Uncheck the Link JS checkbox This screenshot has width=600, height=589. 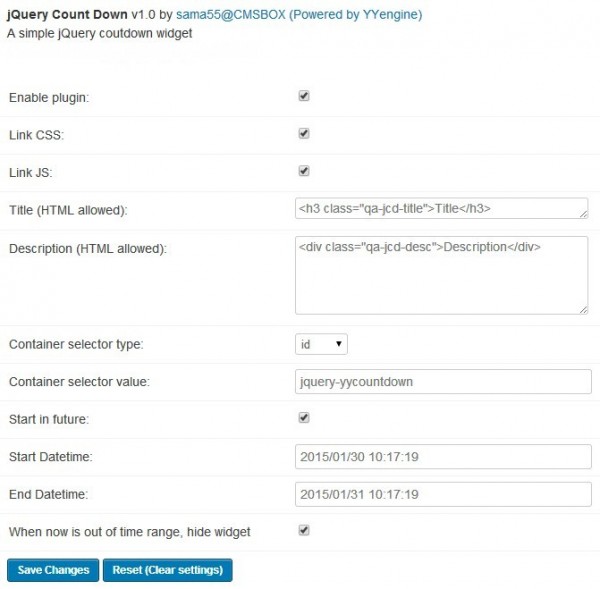coord(304,170)
